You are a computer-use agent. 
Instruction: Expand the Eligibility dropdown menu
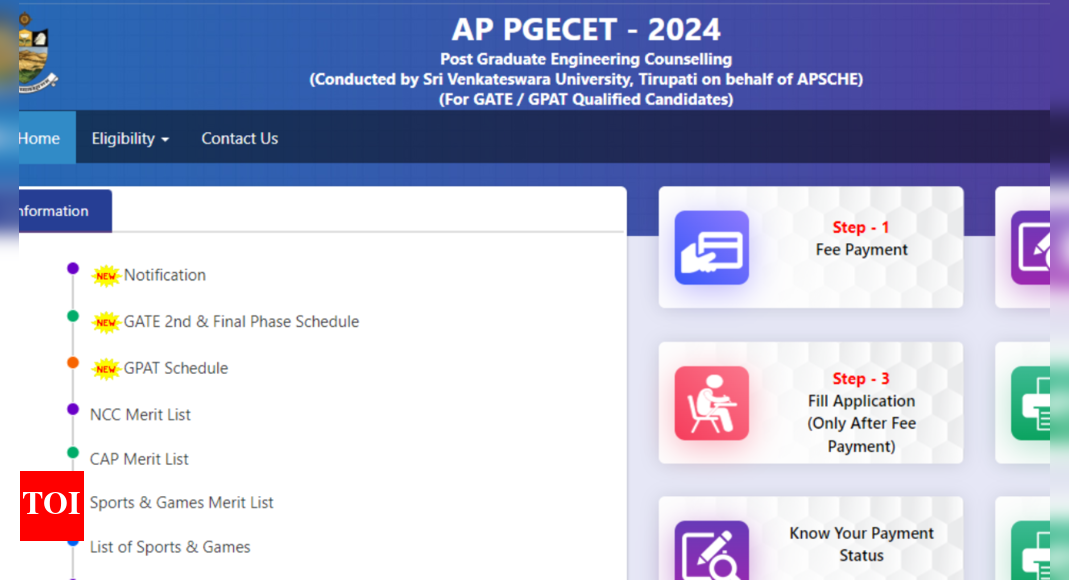click(130, 138)
